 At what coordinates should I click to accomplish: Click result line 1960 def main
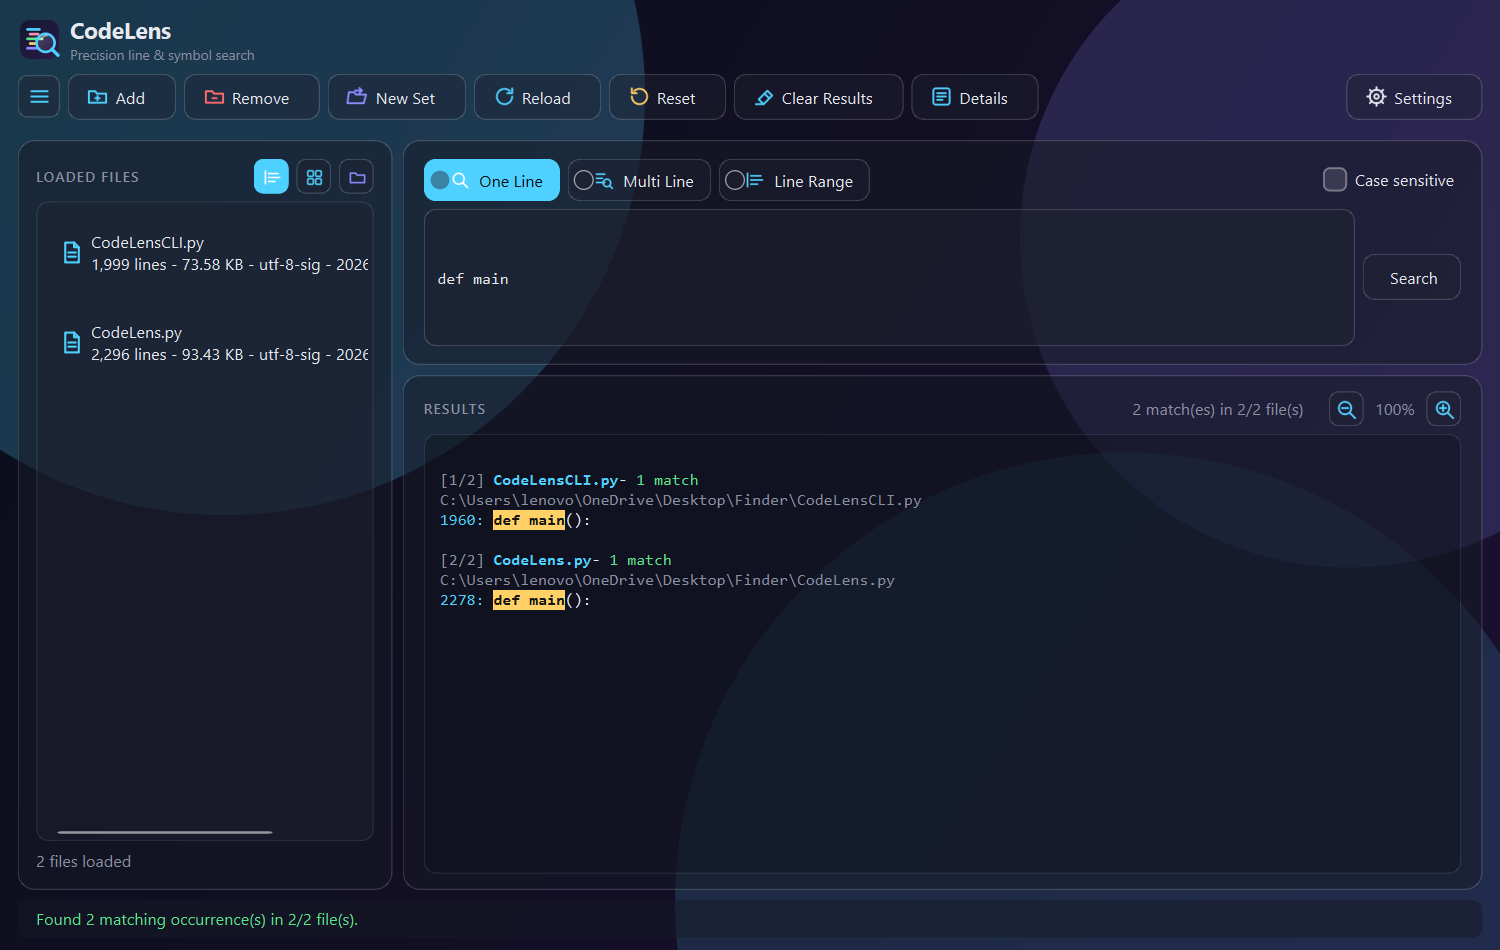[x=515, y=520]
